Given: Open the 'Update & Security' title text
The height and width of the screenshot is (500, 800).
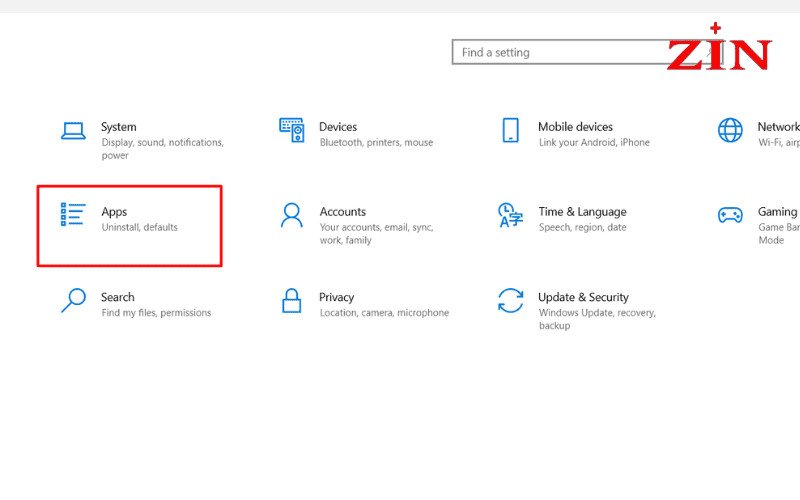Looking at the screenshot, I should click(583, 297).
